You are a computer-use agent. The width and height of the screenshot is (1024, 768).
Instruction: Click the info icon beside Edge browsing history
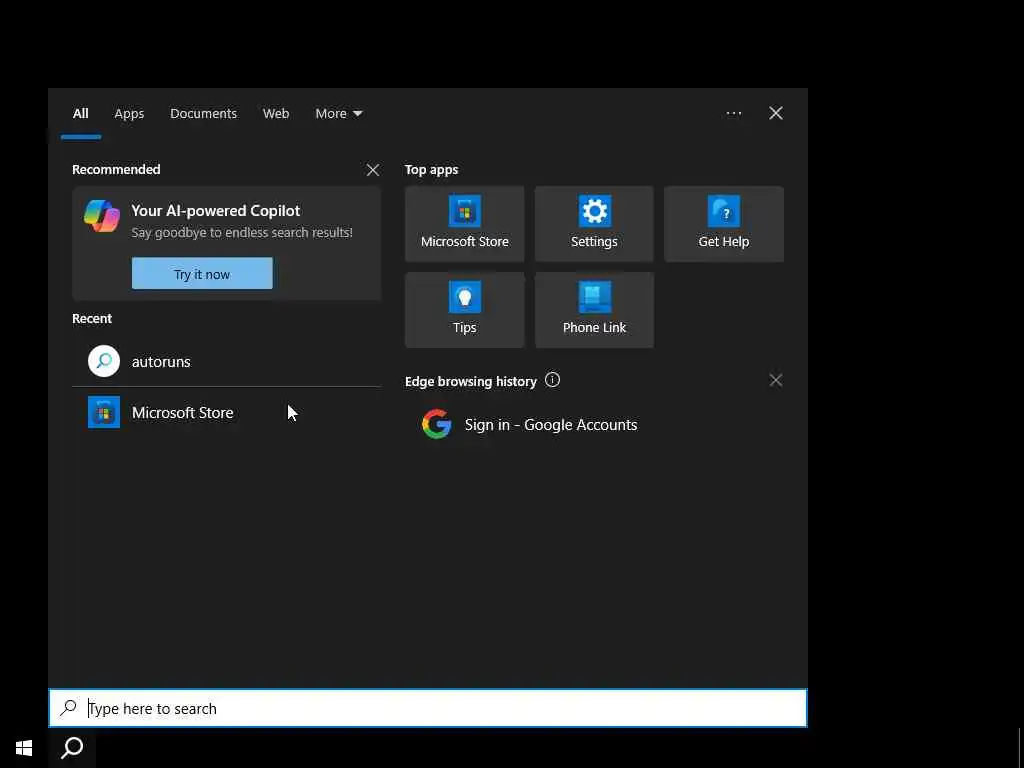pos(552,380)
